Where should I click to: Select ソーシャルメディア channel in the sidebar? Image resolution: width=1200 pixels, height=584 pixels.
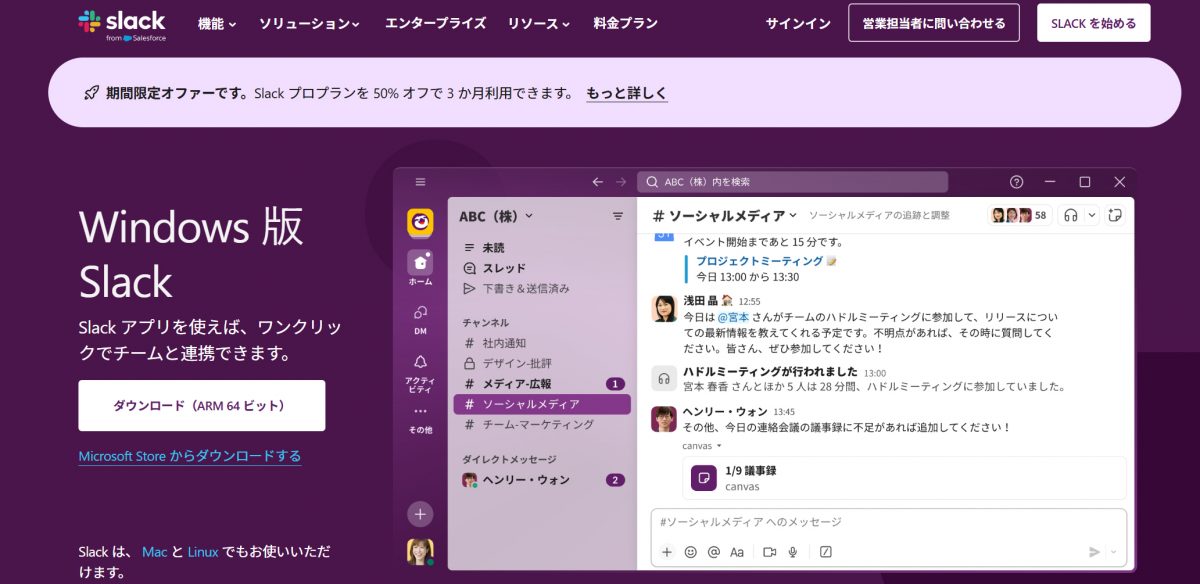(x=541, y=404)
